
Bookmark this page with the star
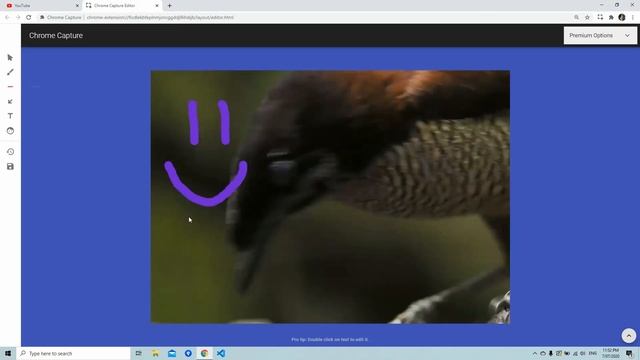(x=587, y=18)
